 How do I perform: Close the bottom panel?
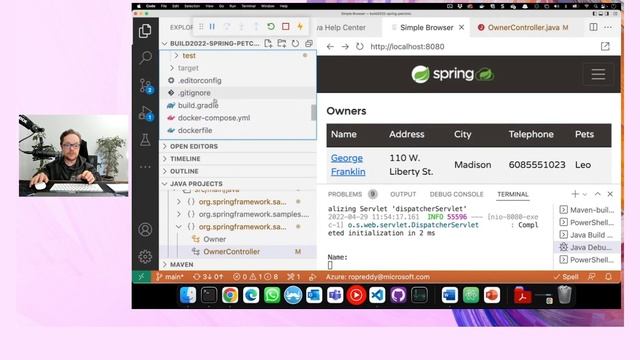point(610,194)
